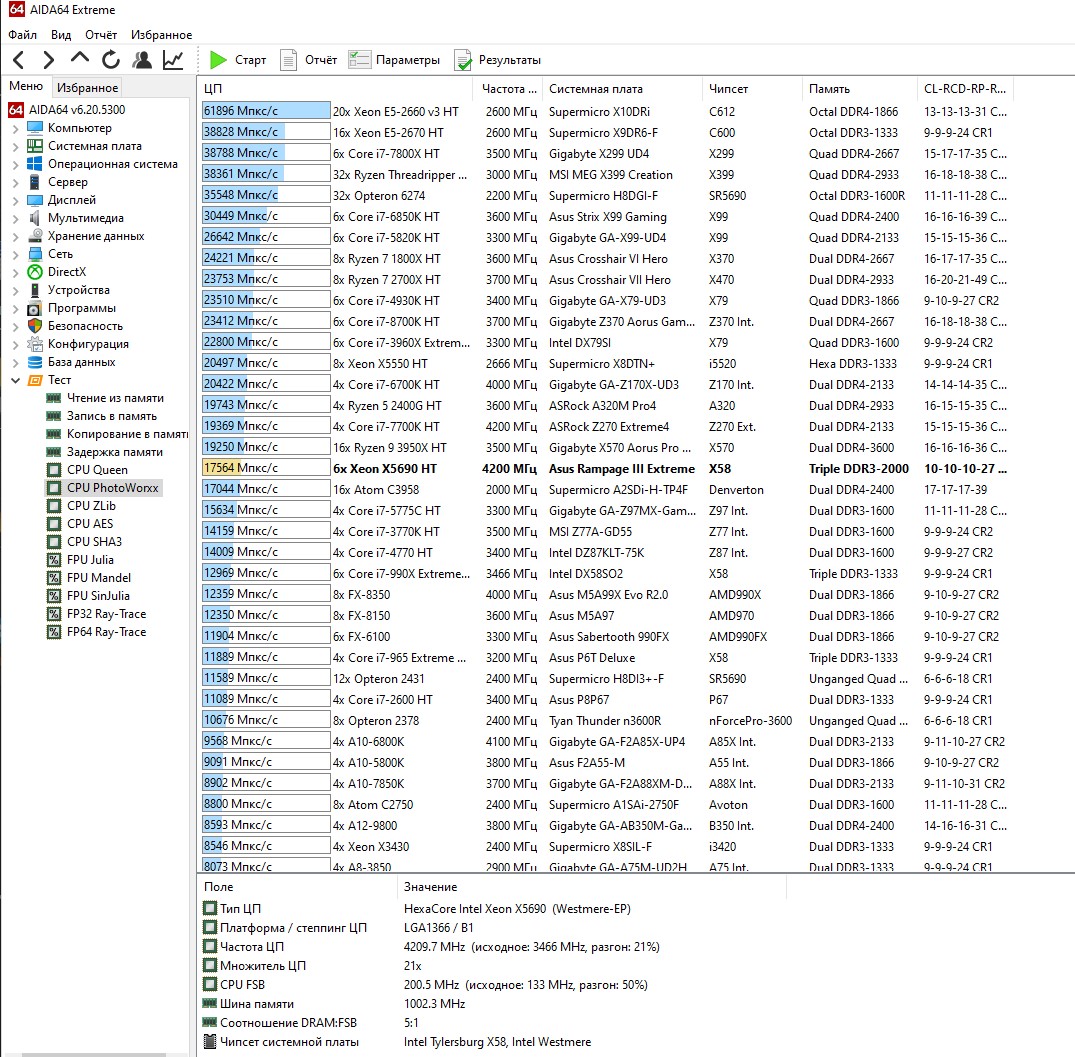Go up one level with the Up arrow
Viewport: 1075px width, 1057px height.
coord(80,59)
